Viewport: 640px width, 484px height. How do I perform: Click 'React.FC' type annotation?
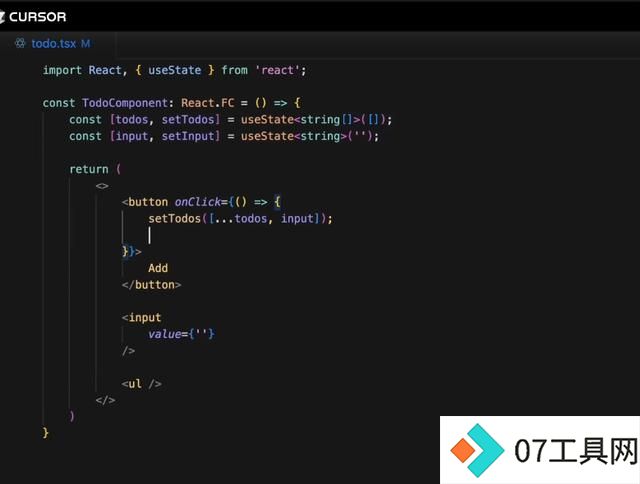pos(207,103)
